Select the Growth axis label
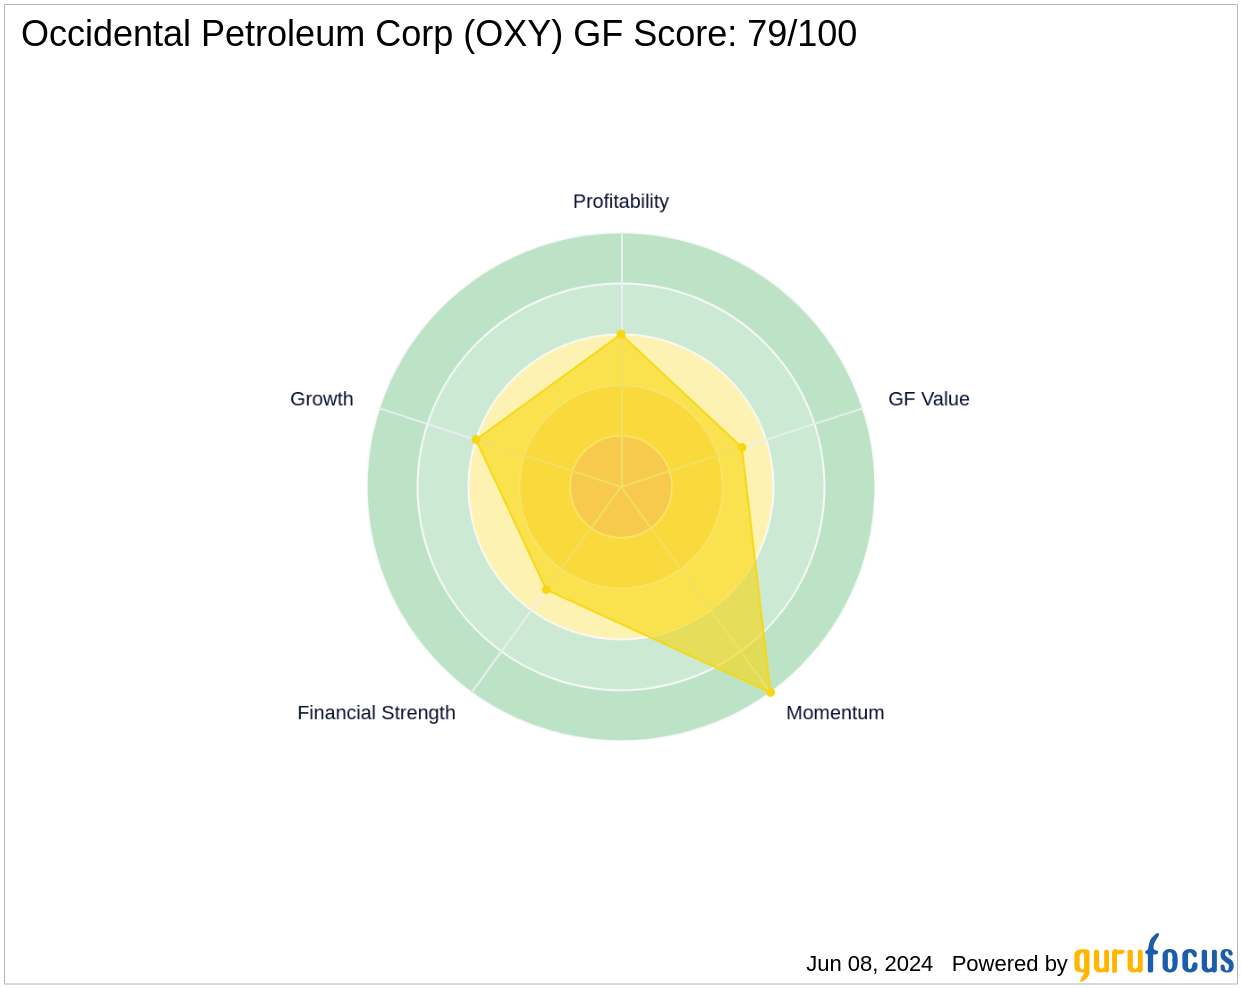 (x=321, y=399)
